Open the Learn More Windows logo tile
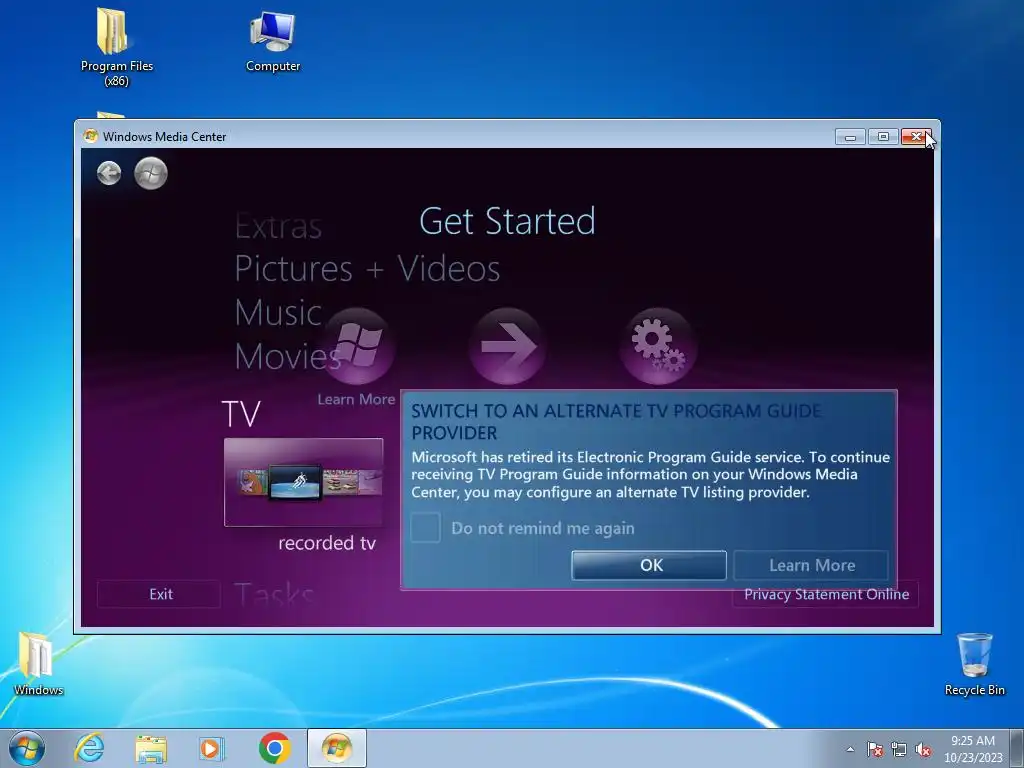 point(357,346)
